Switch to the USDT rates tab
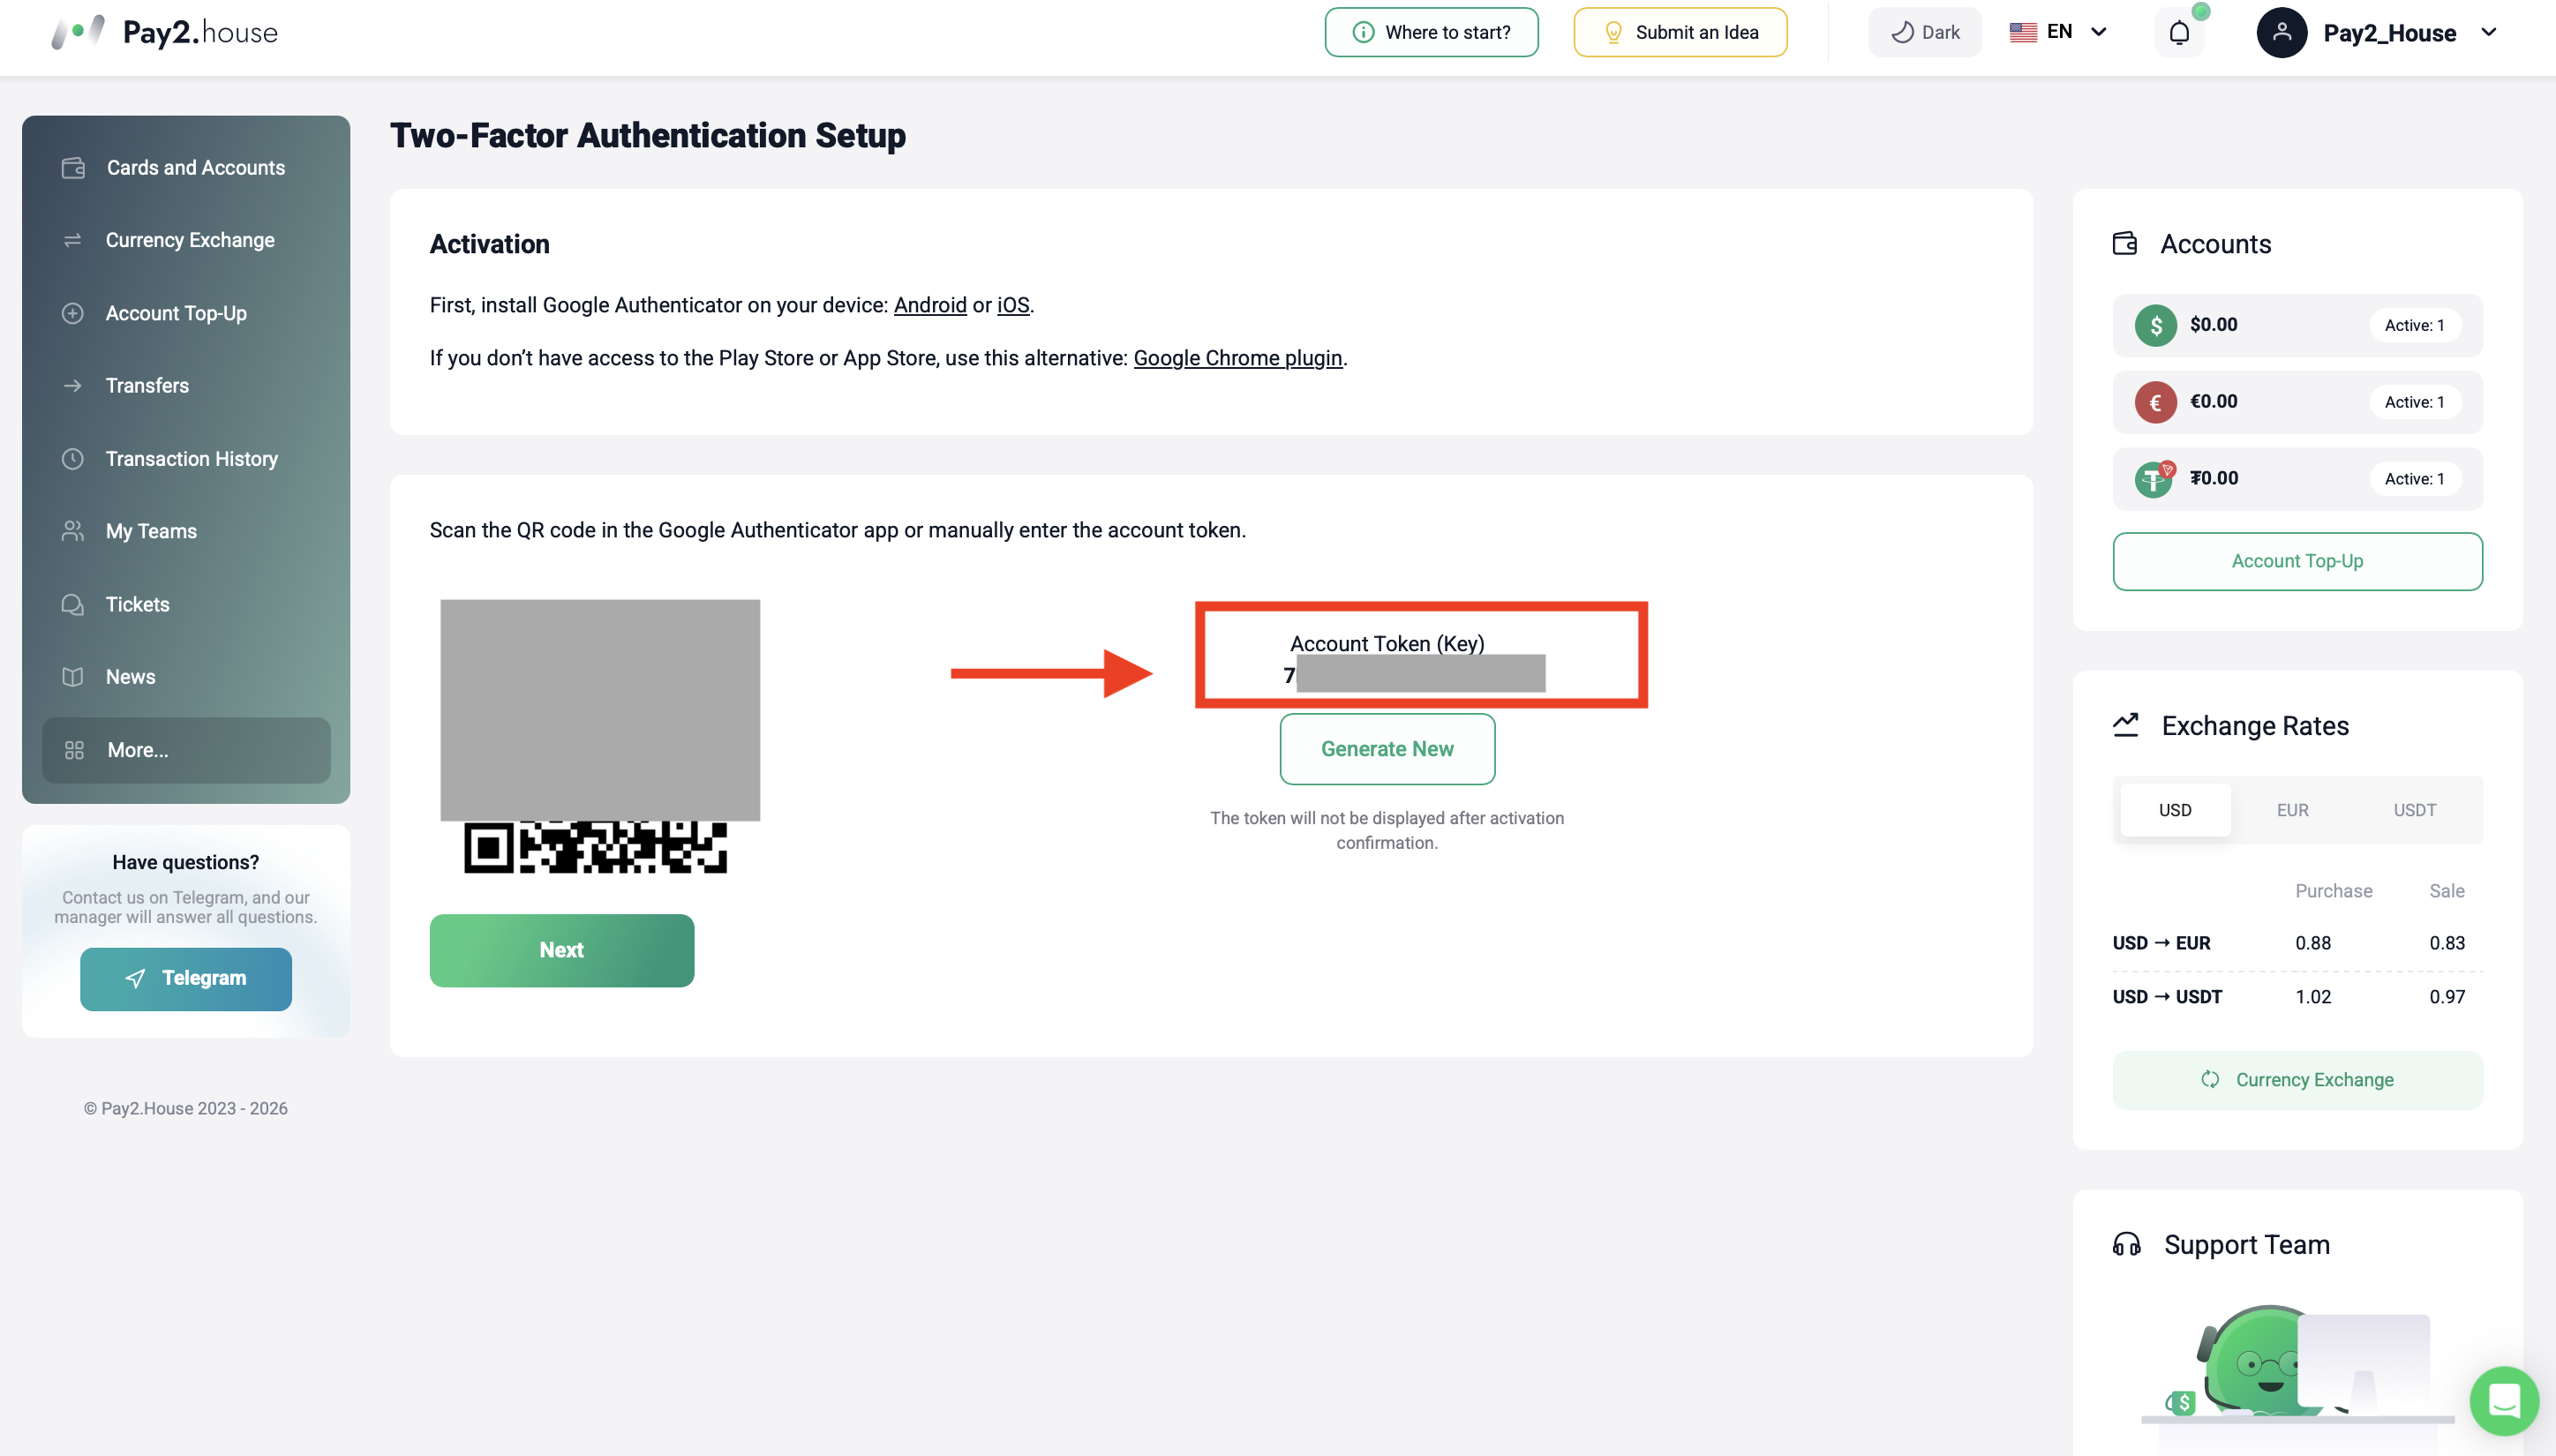The width and height of the screenshot is (2556, 1456). [2414, 810]
